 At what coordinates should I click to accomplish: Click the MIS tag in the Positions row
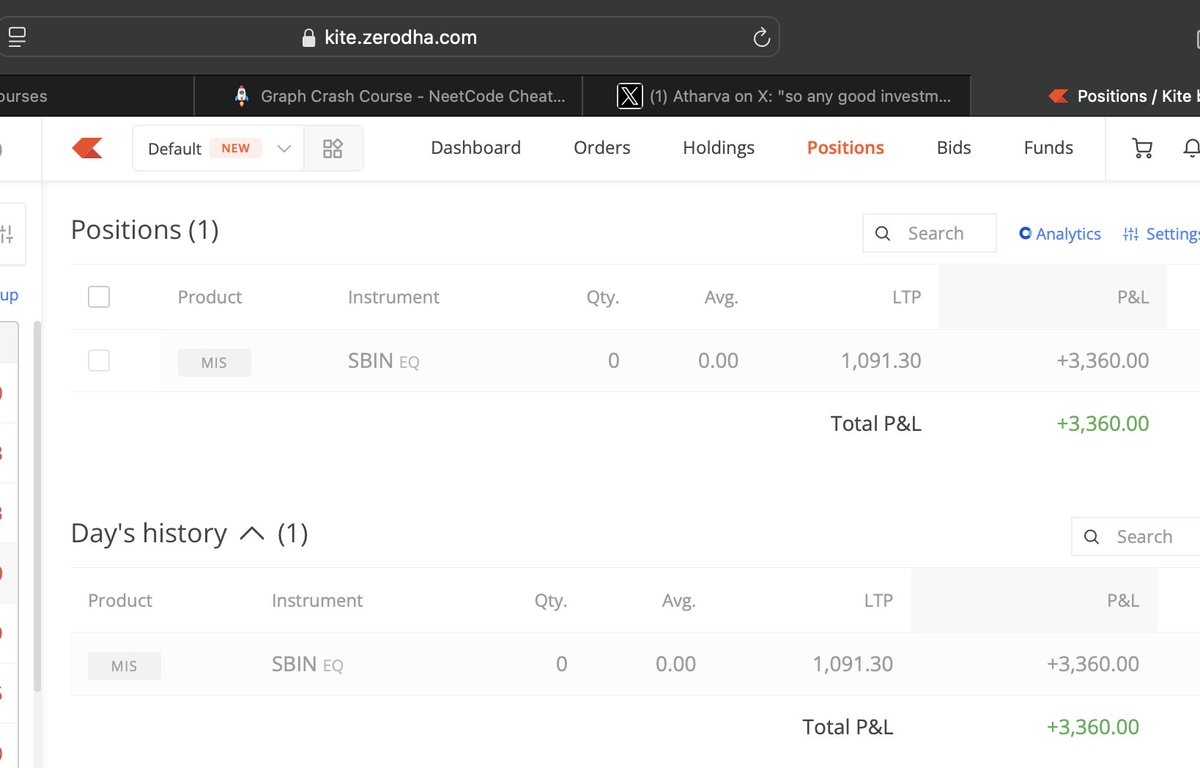(214, 362)
